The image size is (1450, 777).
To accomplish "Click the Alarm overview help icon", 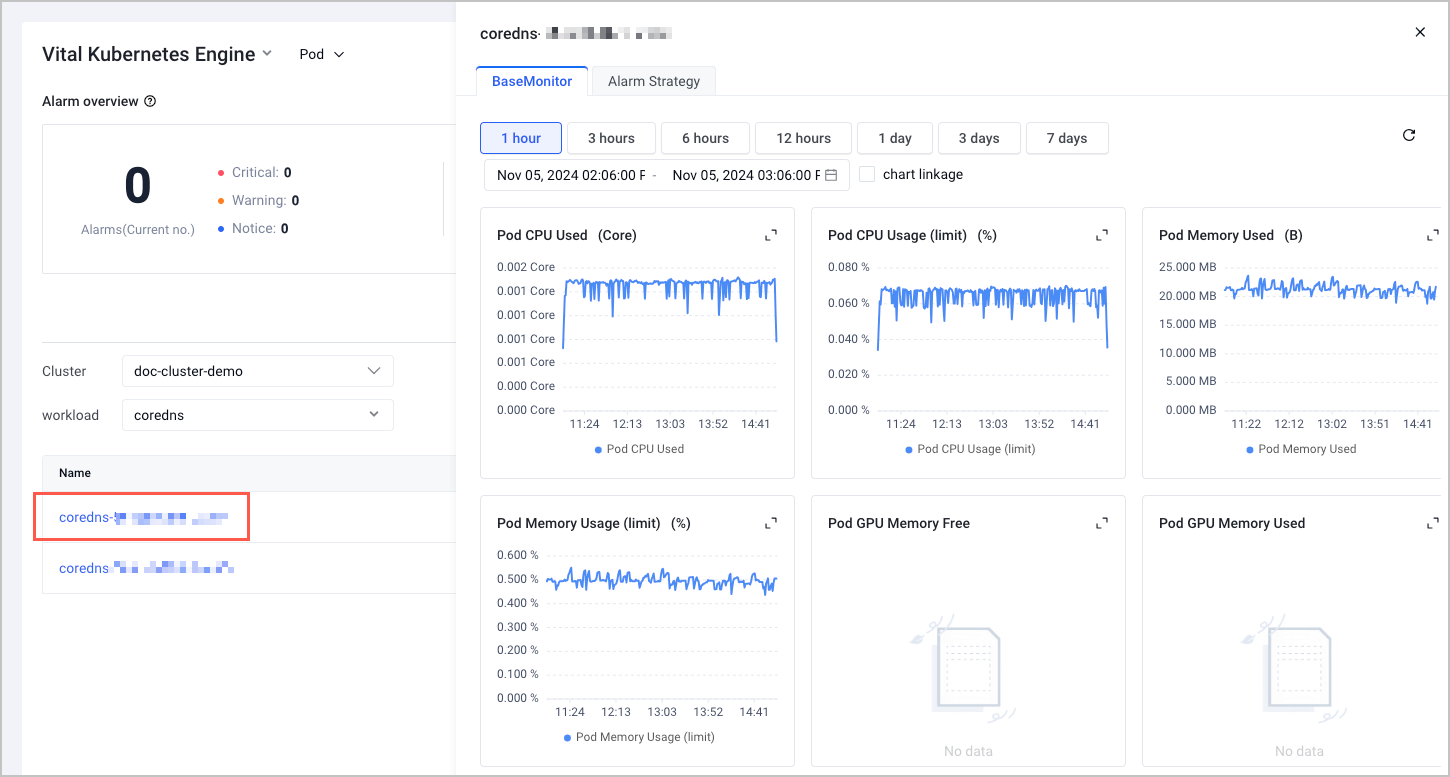I will 150,101.
